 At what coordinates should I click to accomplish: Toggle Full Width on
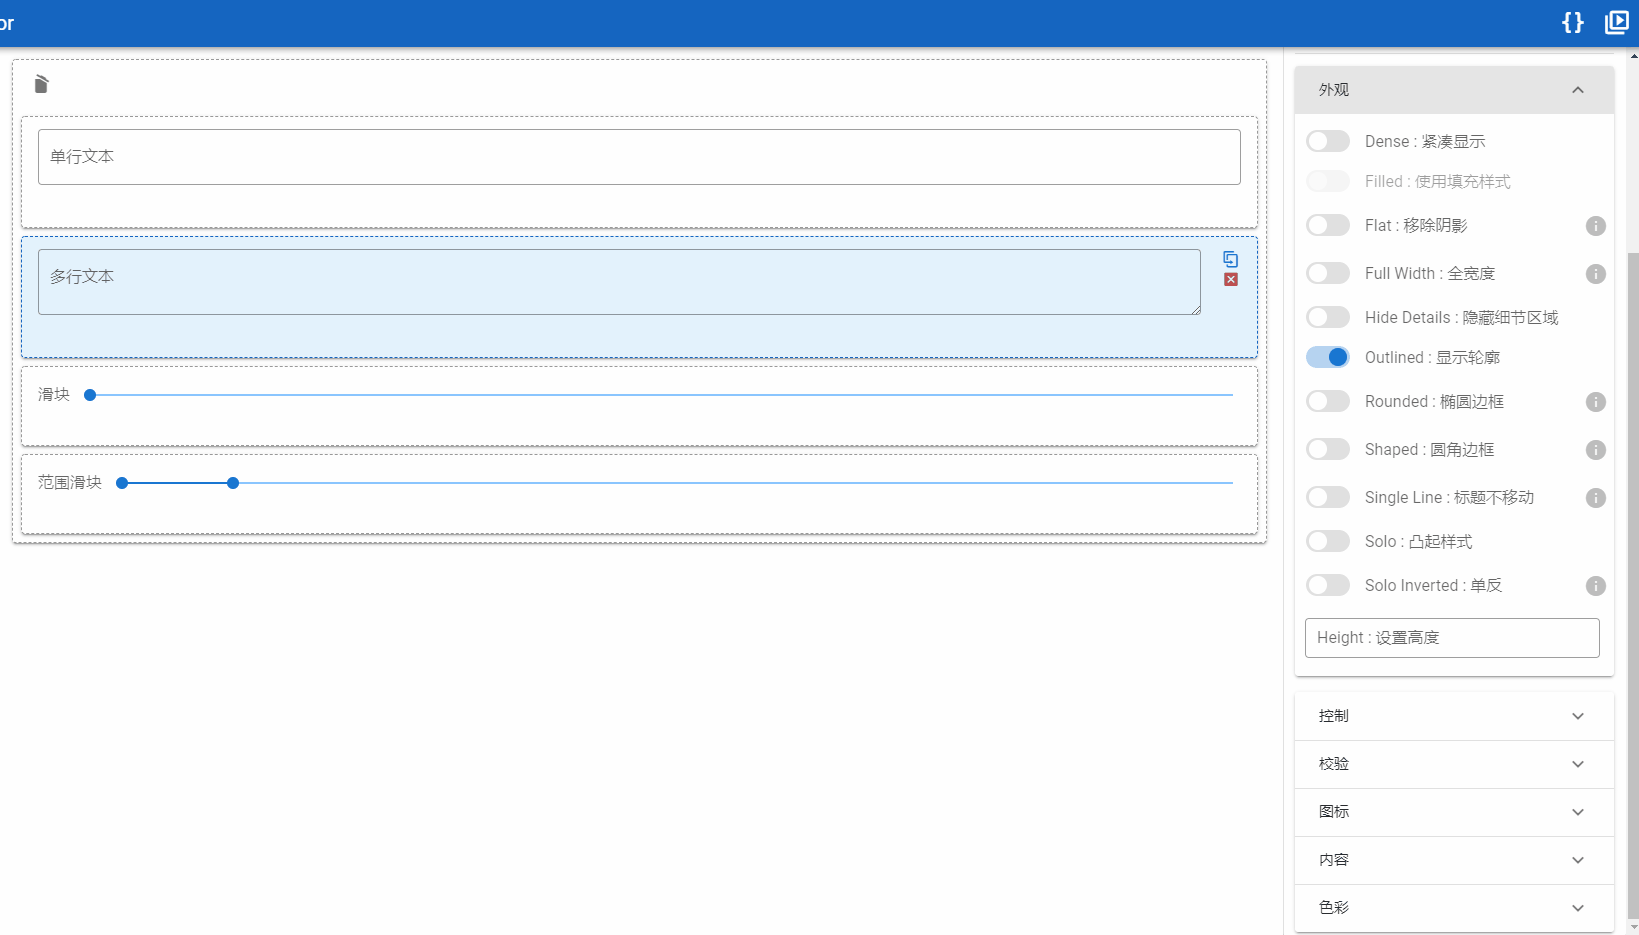coord(1328,273)
